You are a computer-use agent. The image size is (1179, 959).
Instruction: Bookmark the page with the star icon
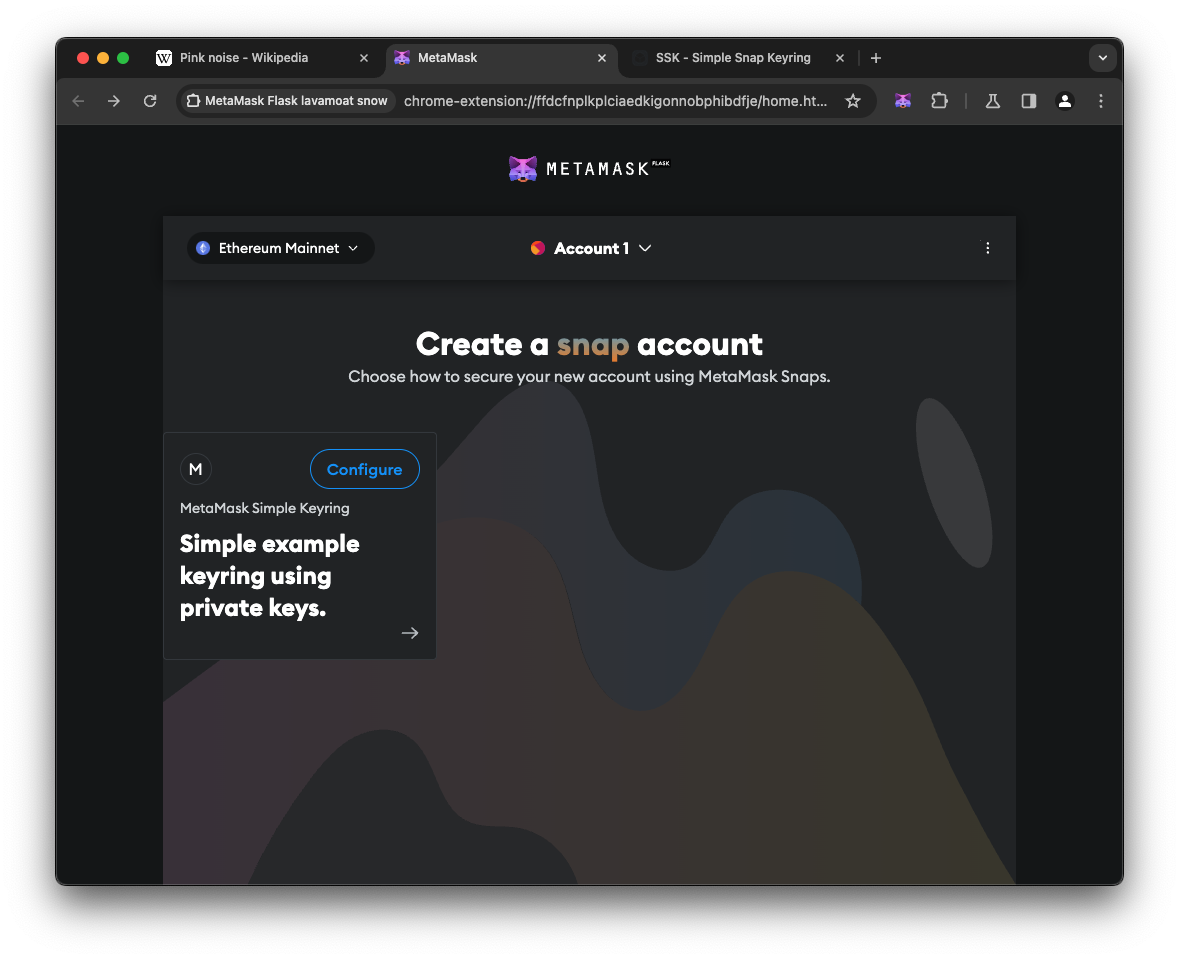pos(853,101)
